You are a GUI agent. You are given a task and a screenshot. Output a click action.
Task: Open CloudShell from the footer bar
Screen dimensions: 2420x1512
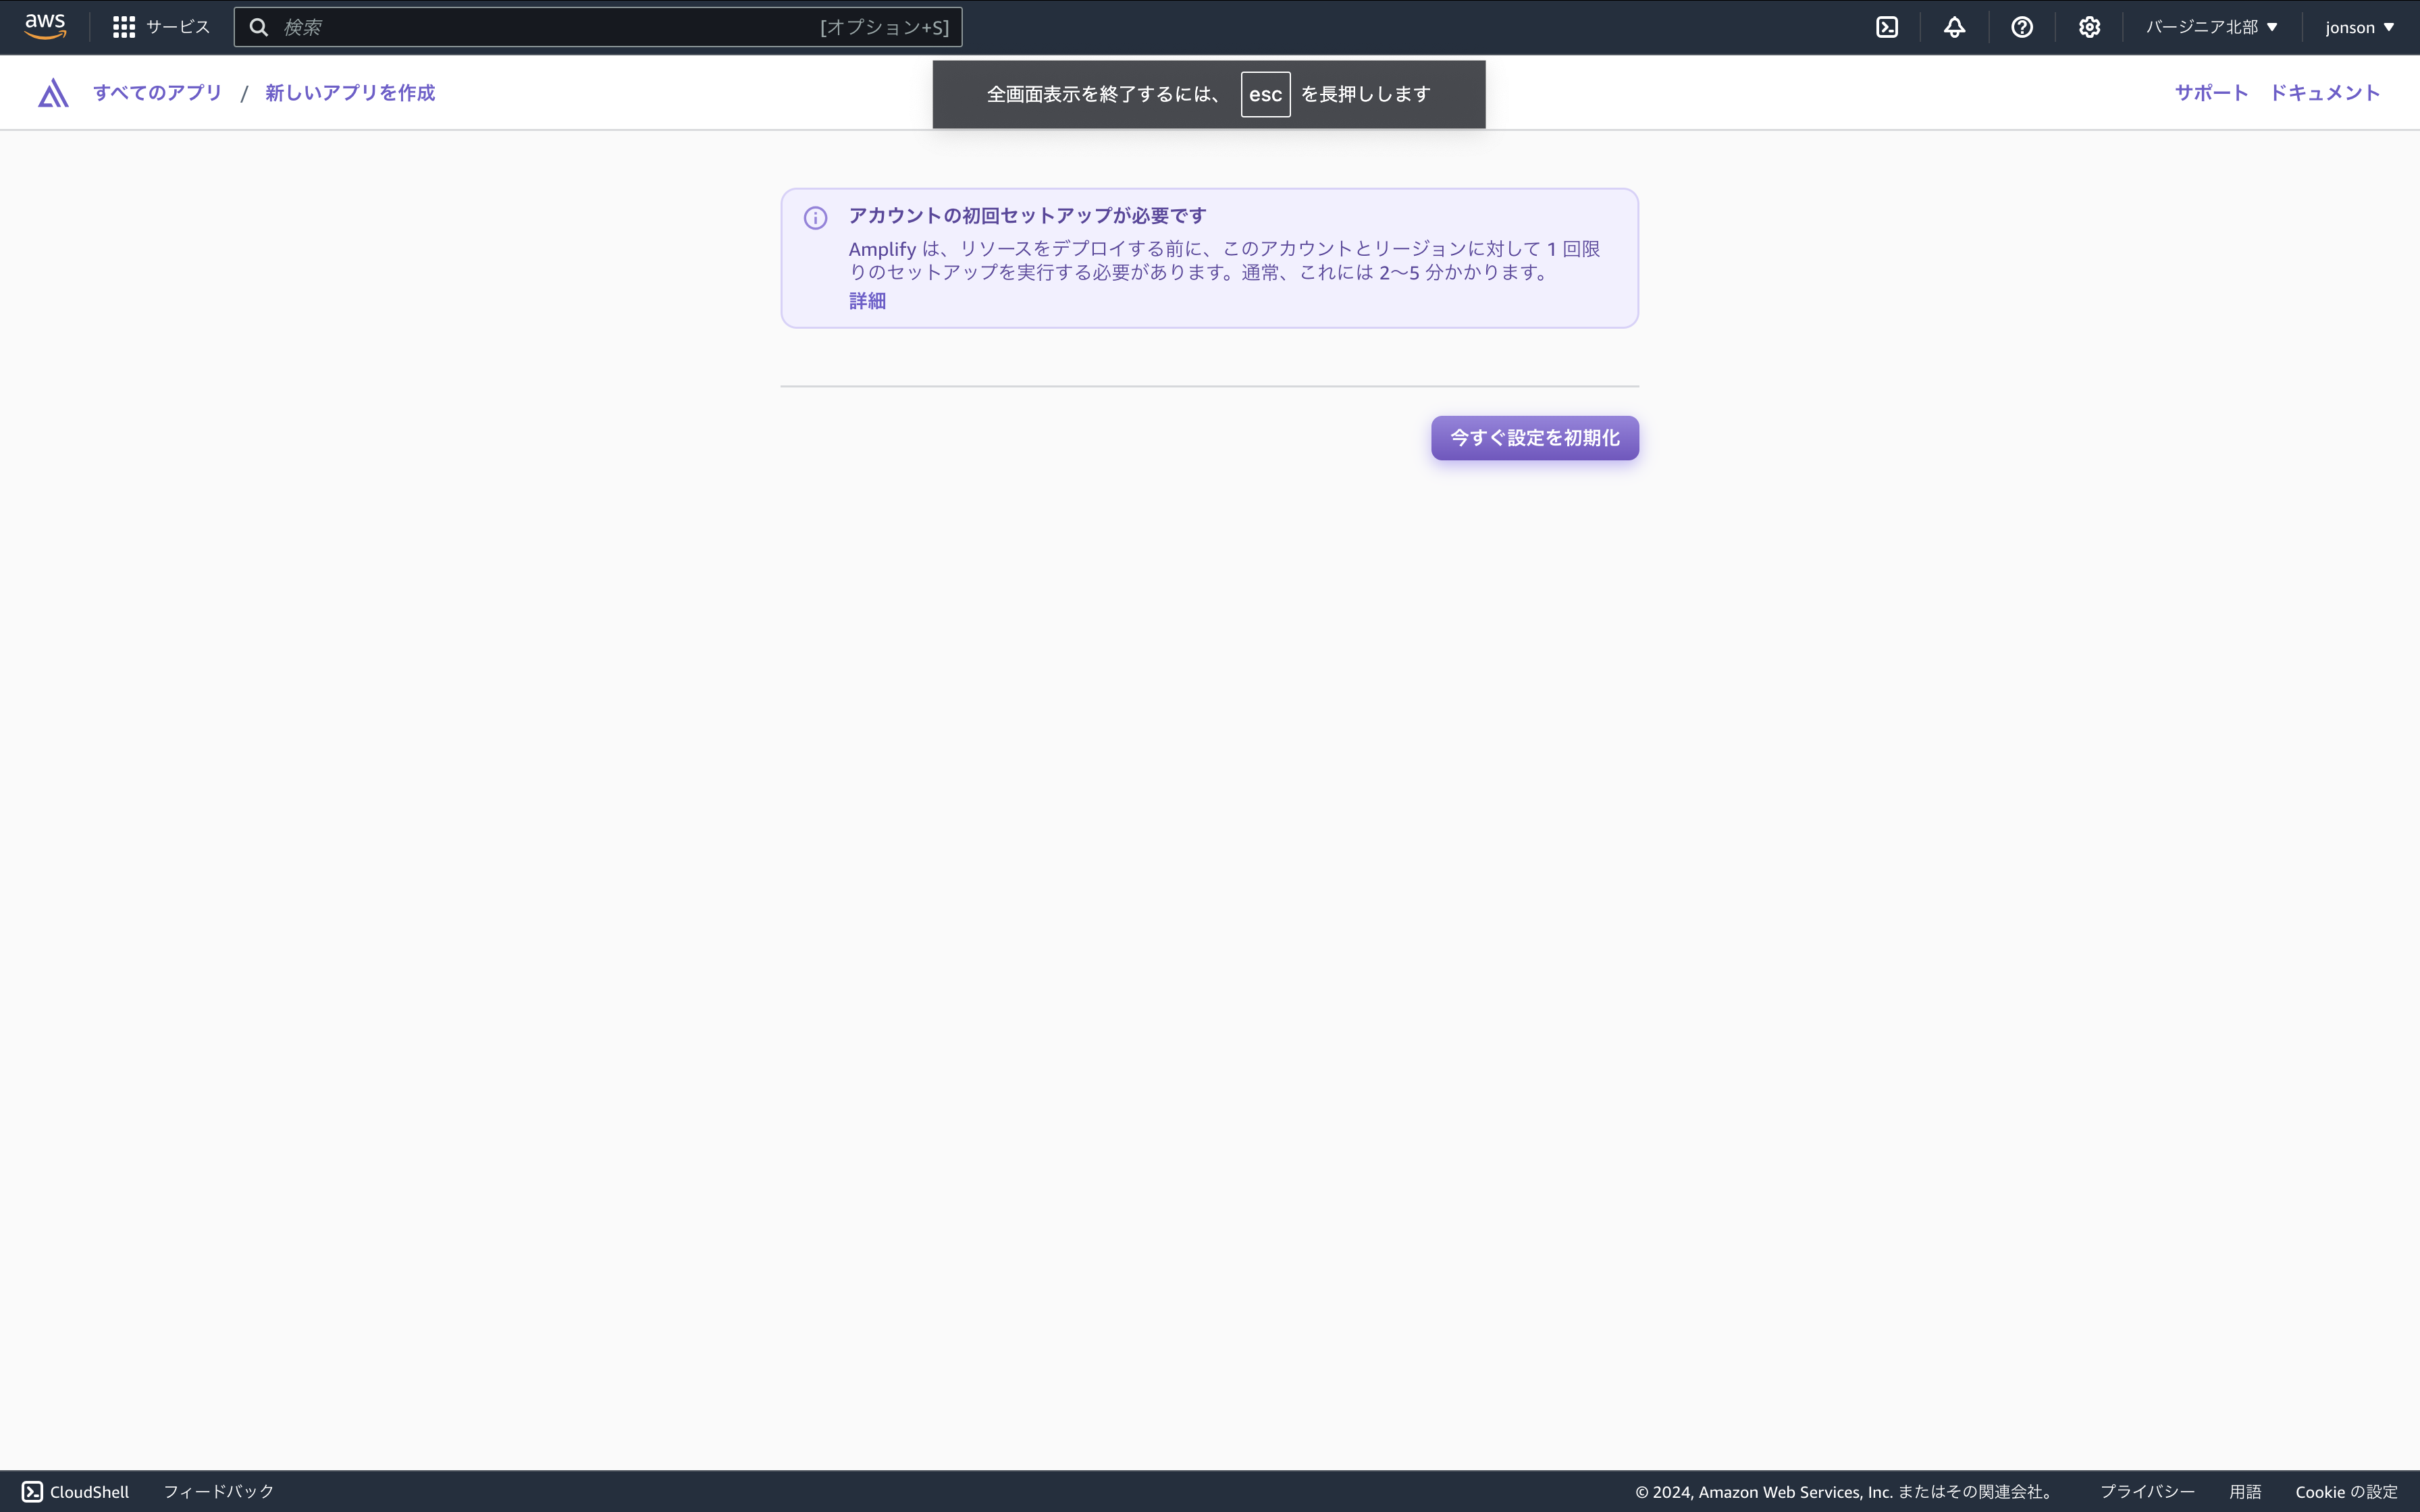(x=76, y=1491)
